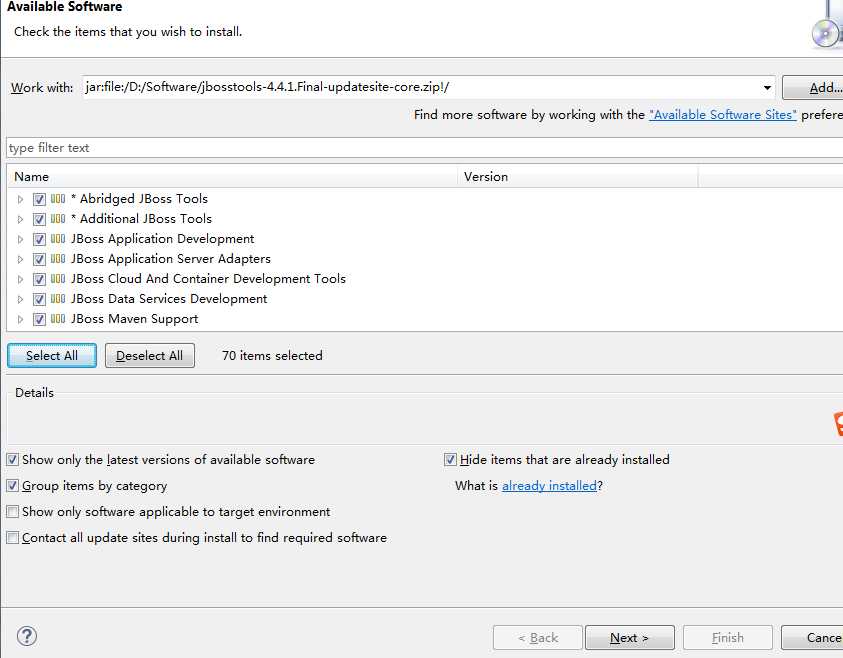The width and height of the screenshot is (843, 658).
Task: Open the Work with dropdown list
Action: [767, 88]
